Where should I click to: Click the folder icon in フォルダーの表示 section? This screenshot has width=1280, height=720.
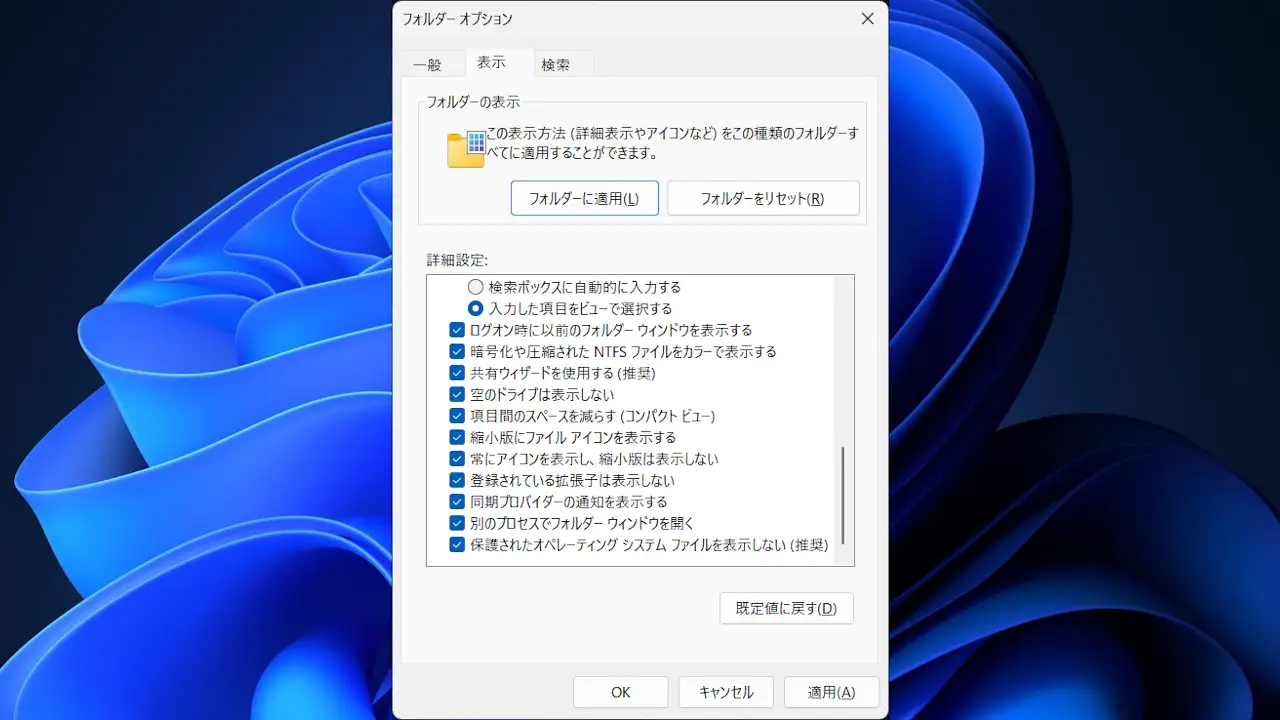click(x=465, y=149)
